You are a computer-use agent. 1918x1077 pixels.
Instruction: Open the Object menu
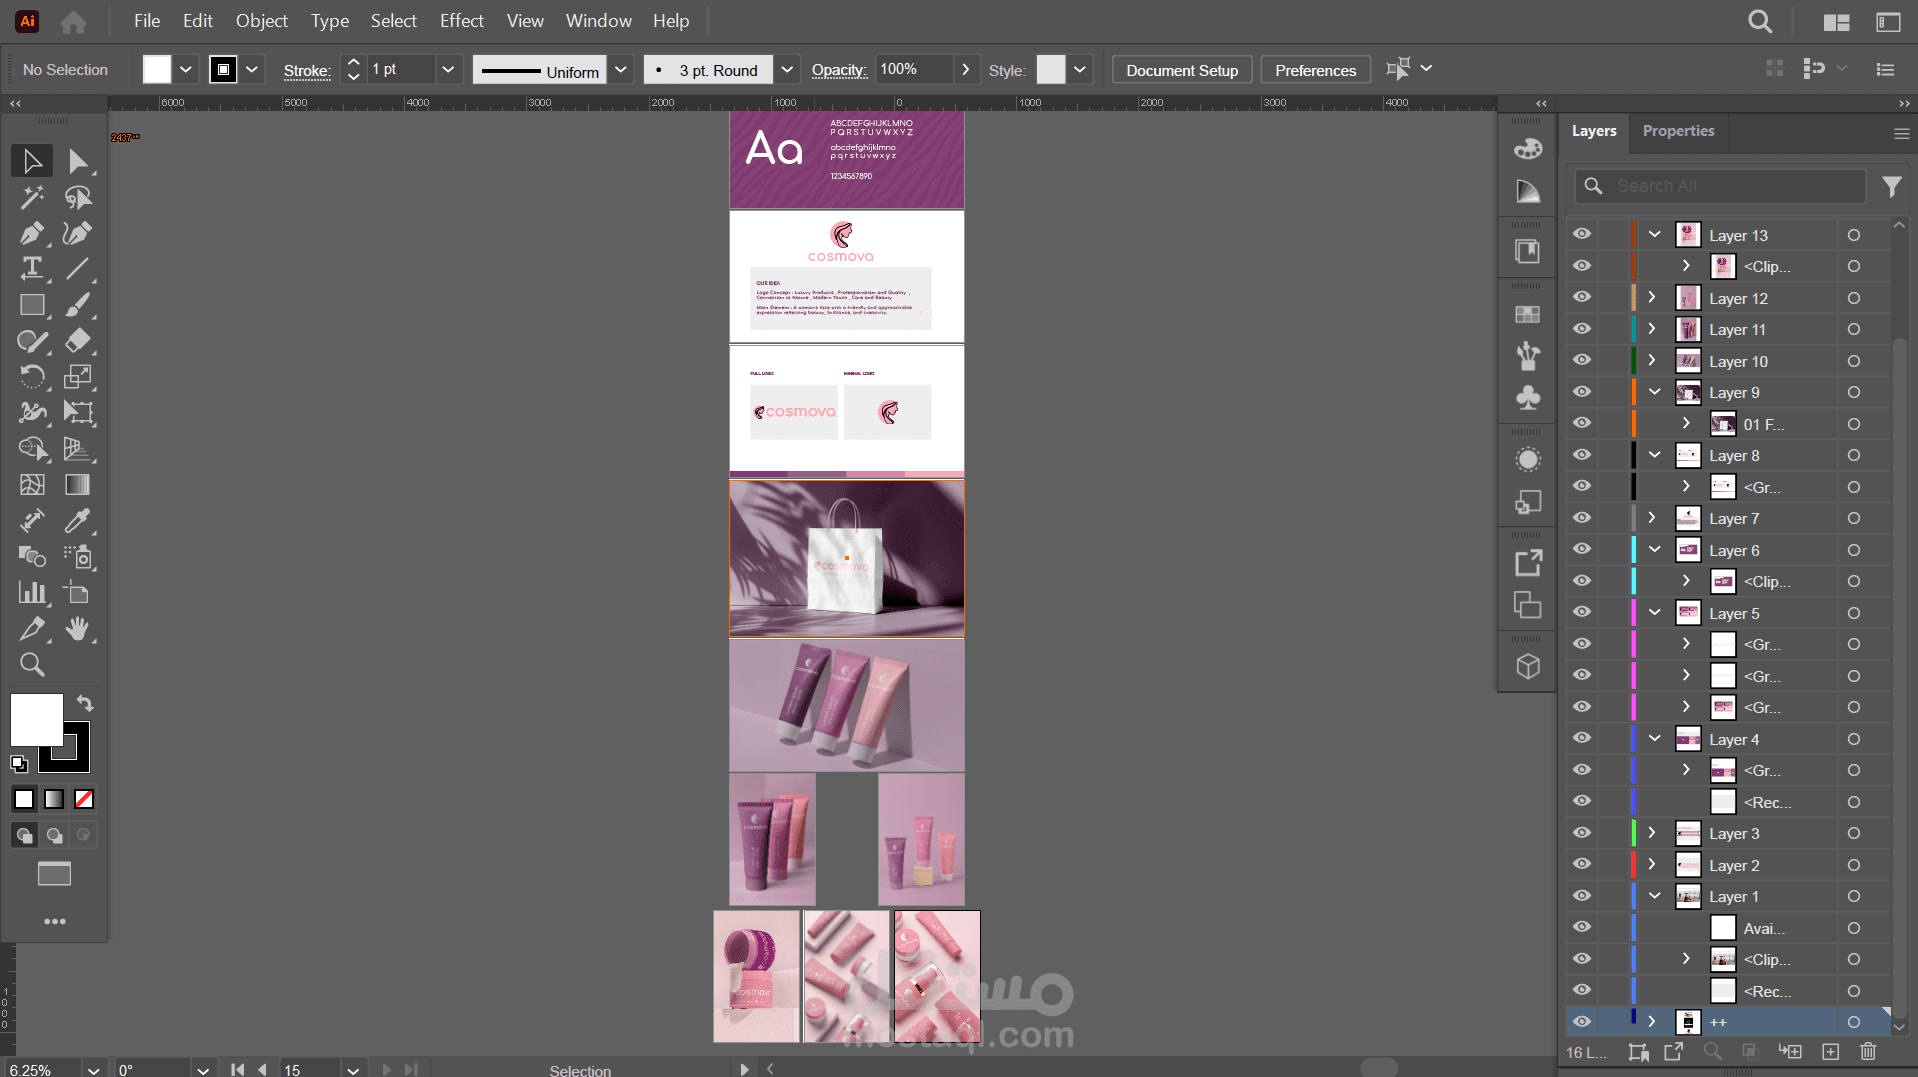tap(262, 21)
